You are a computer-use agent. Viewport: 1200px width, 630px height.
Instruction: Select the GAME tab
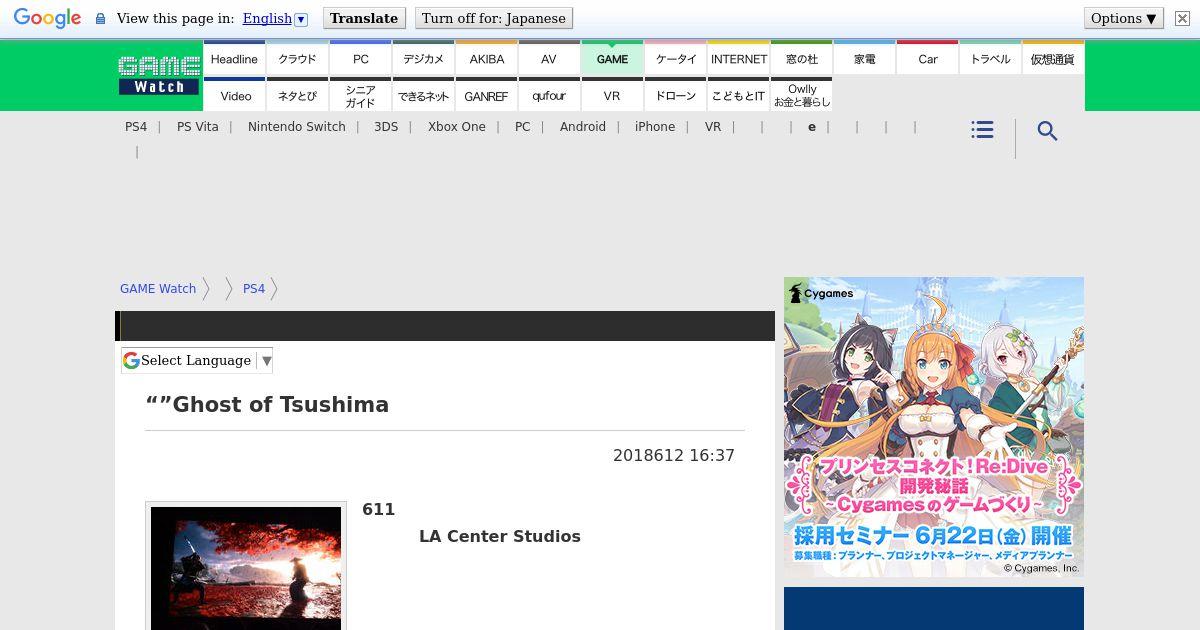click(x=612, y=58)
